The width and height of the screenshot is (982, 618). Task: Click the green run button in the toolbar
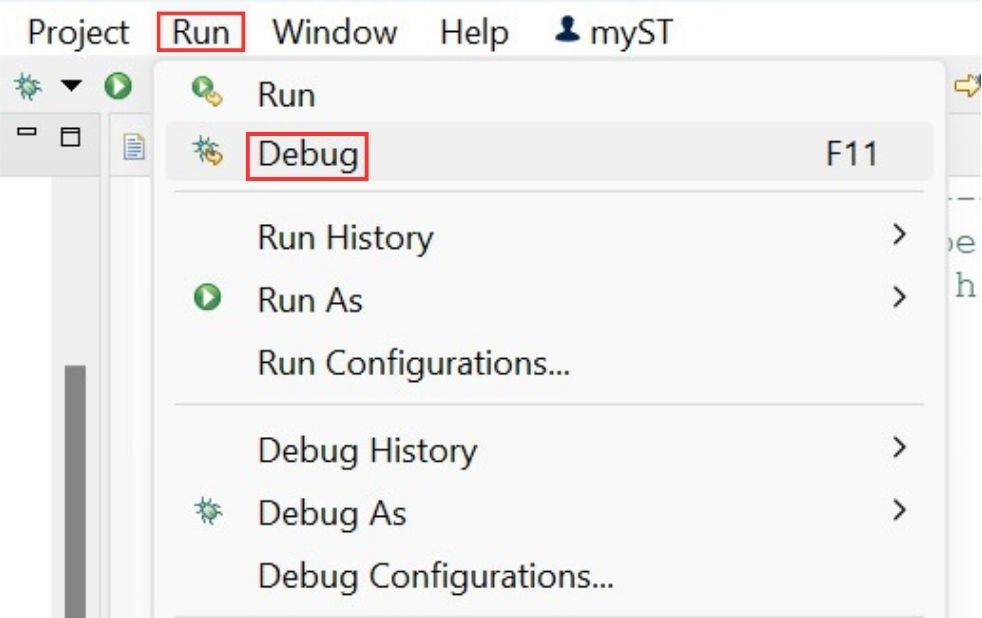tap(118, 87)
